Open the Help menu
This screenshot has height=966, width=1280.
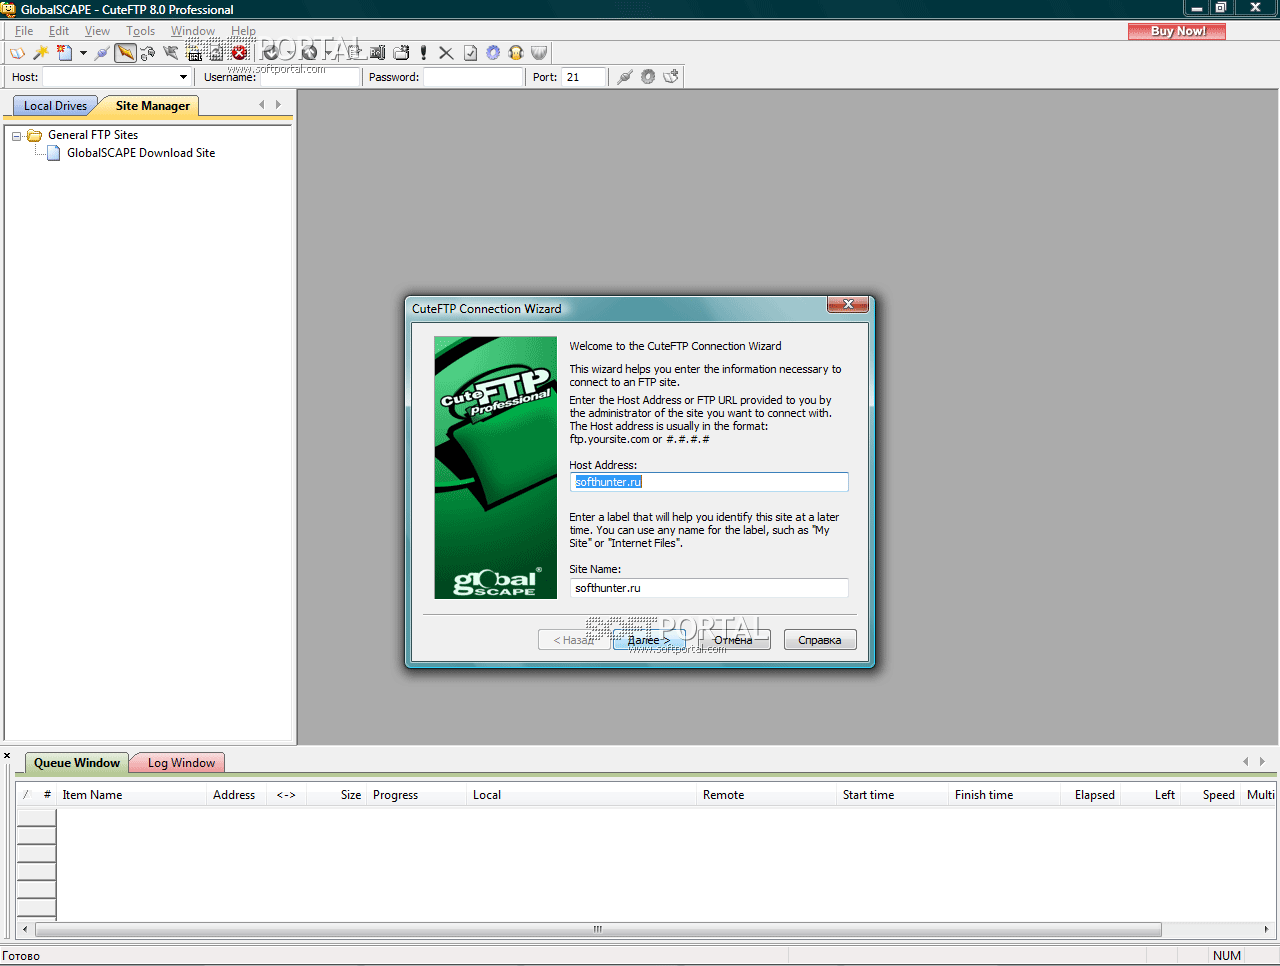(x=243, y=31)
